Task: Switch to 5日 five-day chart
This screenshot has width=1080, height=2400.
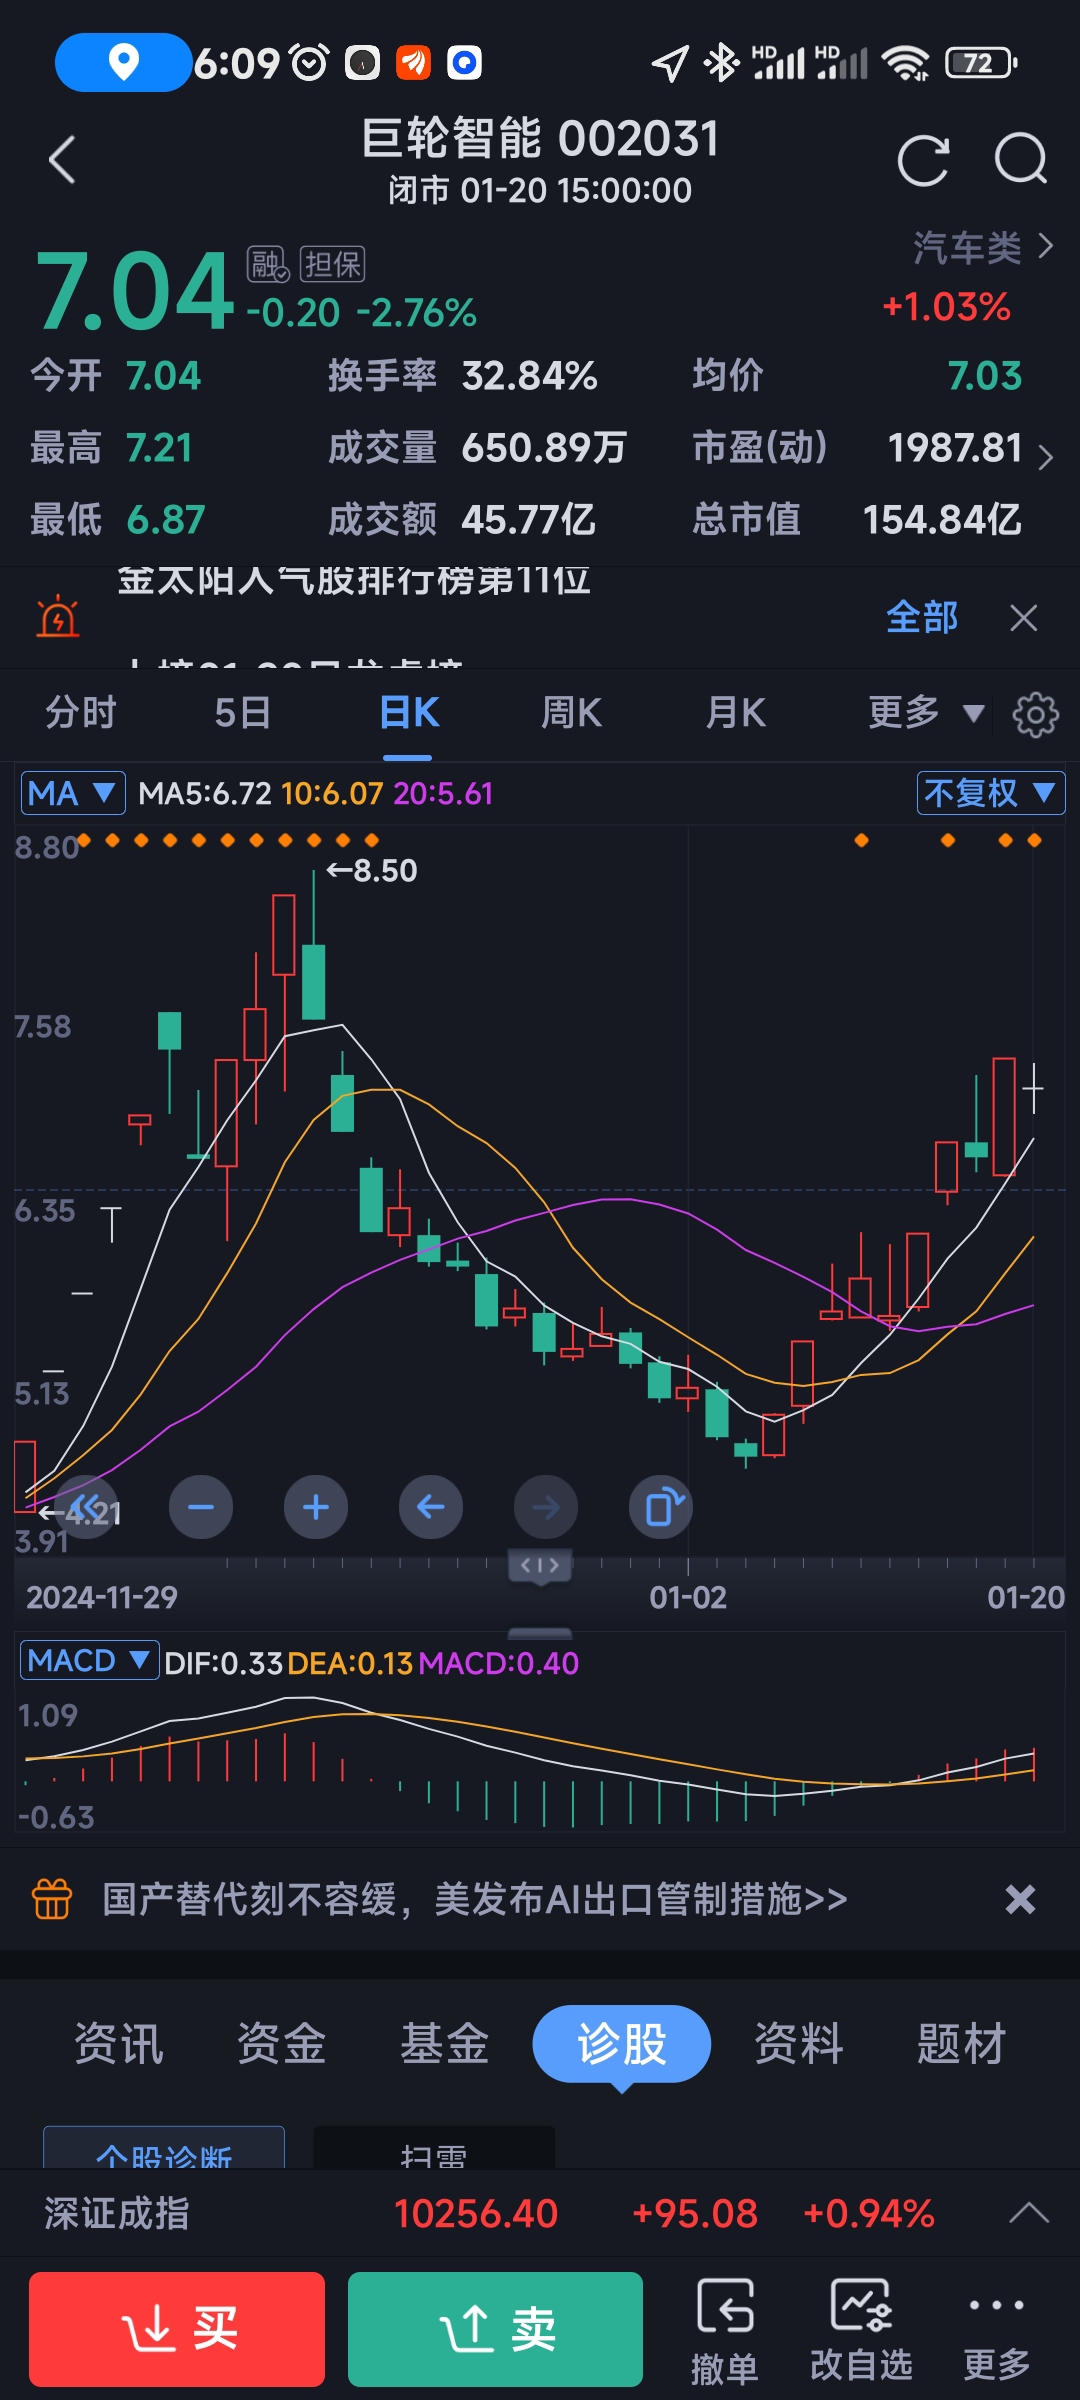Action: (243, 713)
